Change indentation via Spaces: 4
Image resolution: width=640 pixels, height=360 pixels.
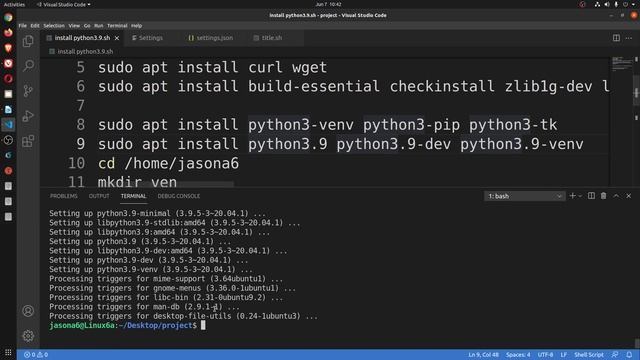click(x=518, y=355)
